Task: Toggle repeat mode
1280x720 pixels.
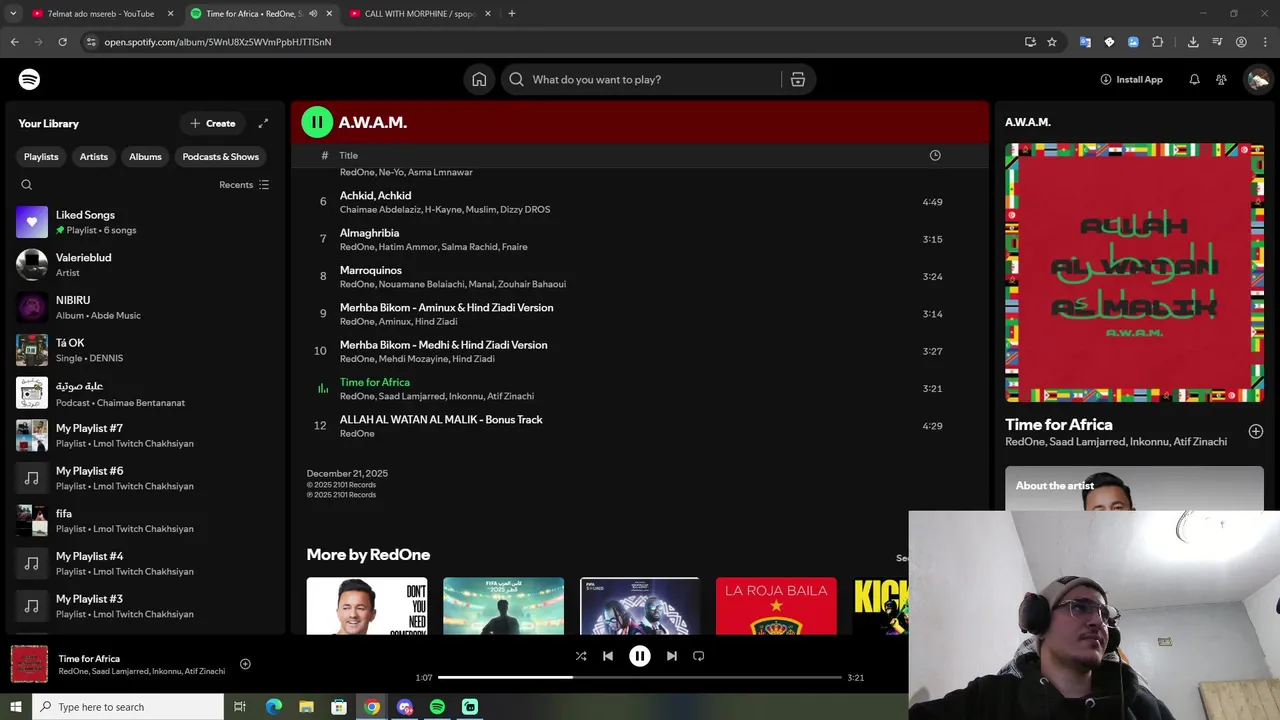Action: (699, 656)
